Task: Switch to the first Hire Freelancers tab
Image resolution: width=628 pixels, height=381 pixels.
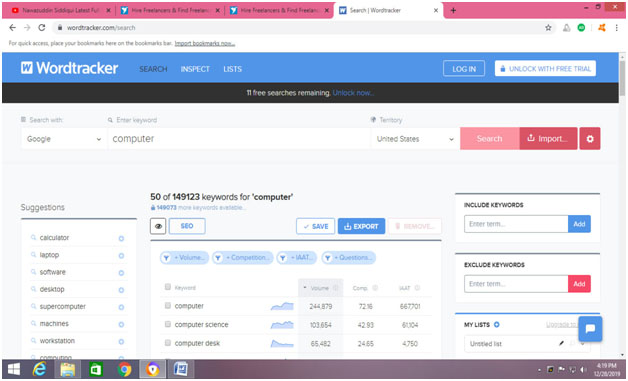Action: click(x=170, y=10)
